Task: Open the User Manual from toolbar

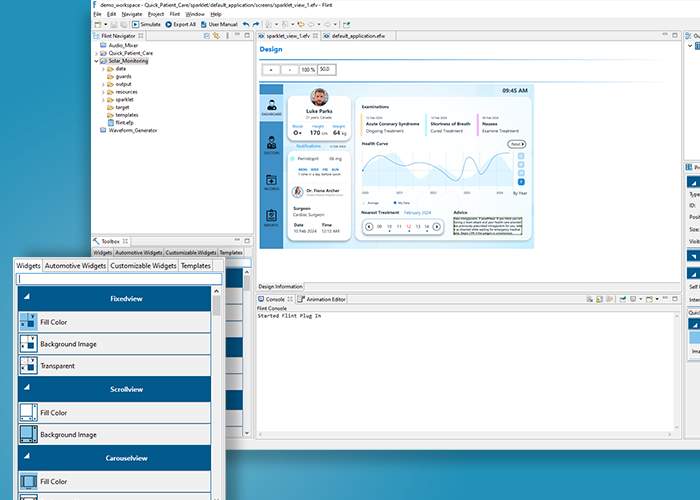Action: (x=221, y=23)
